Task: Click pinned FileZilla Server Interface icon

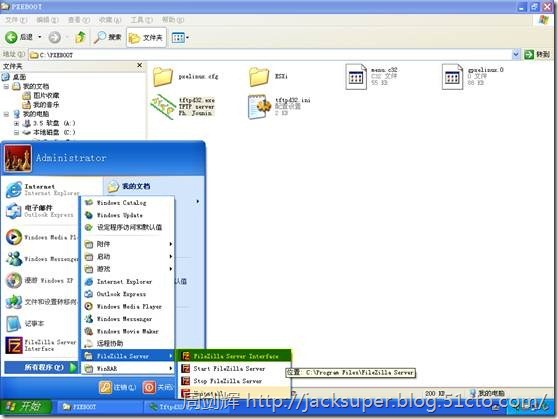Action: (14, 345)
